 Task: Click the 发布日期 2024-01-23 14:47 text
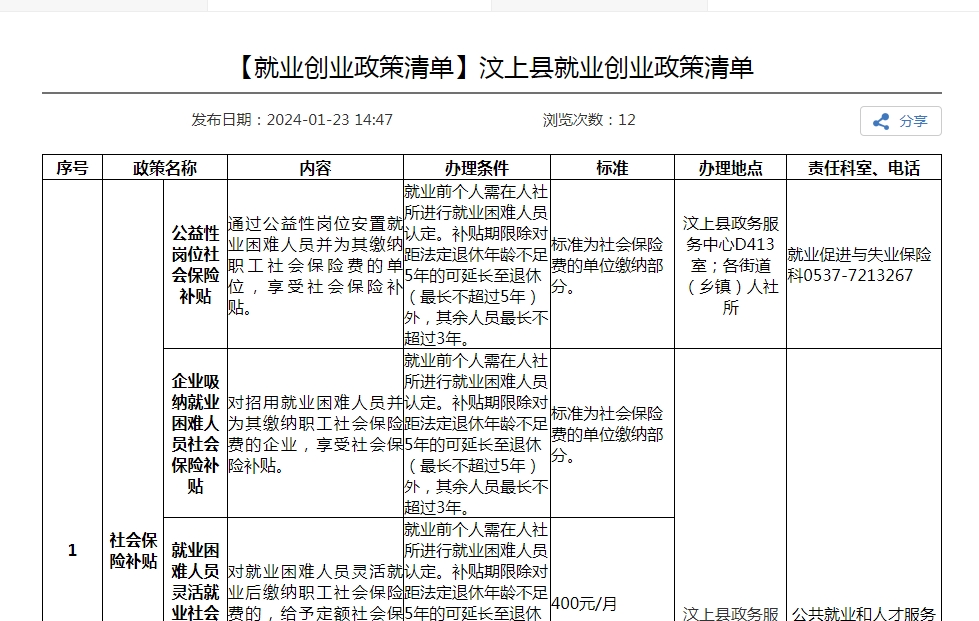pos(292,120)
